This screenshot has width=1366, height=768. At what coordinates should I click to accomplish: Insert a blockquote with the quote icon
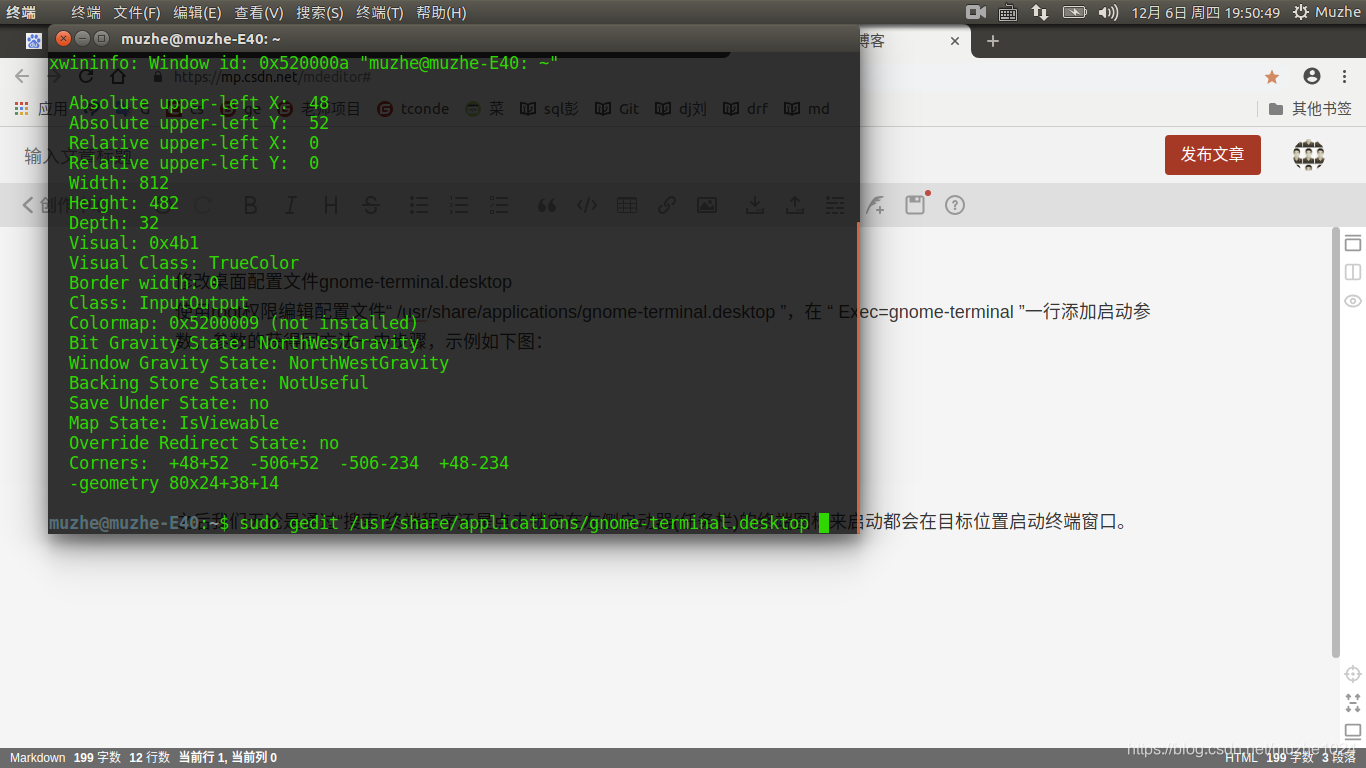point(546,205)
